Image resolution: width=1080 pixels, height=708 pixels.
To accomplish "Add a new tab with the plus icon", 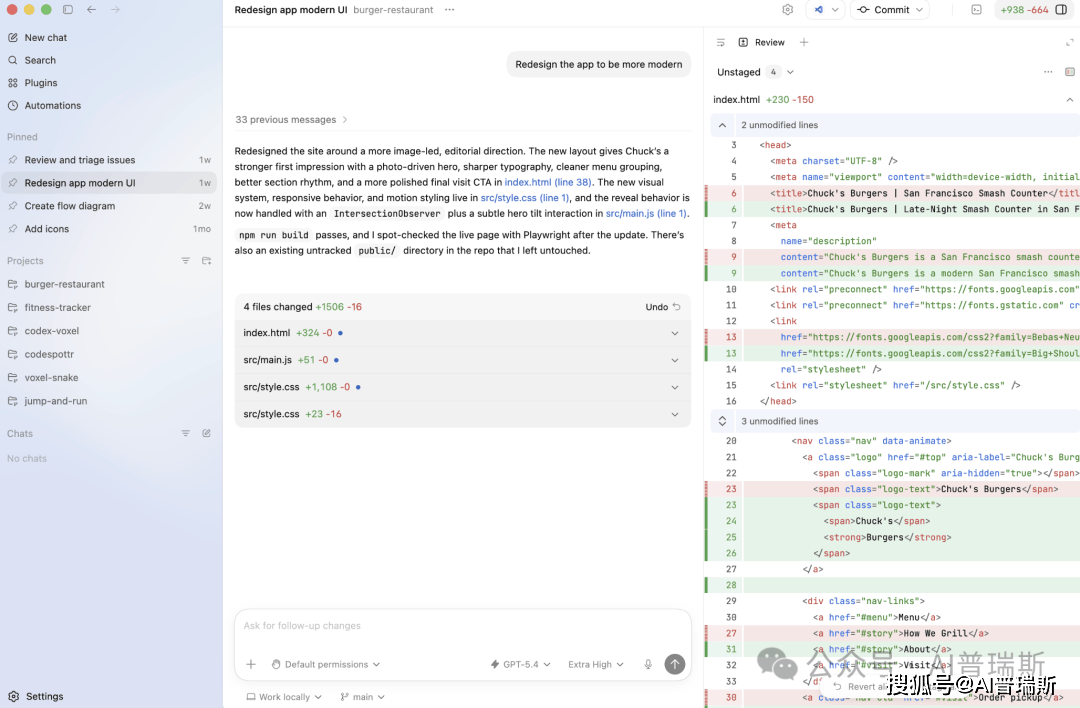I will click(x=804, y=42).
